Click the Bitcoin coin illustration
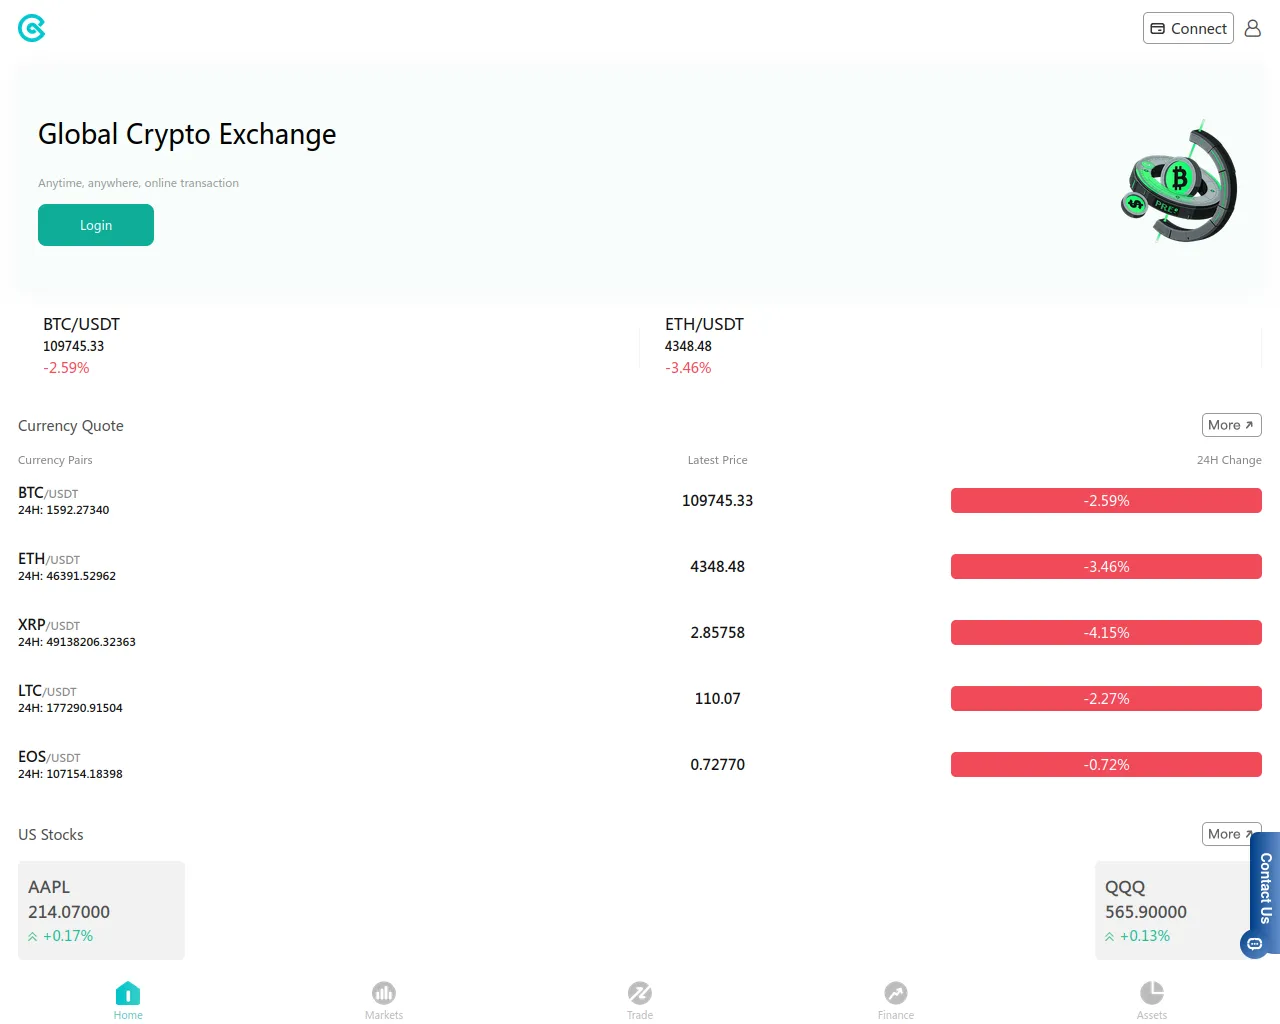Screen dimensions: 1280x1024 pos(1180,183)
